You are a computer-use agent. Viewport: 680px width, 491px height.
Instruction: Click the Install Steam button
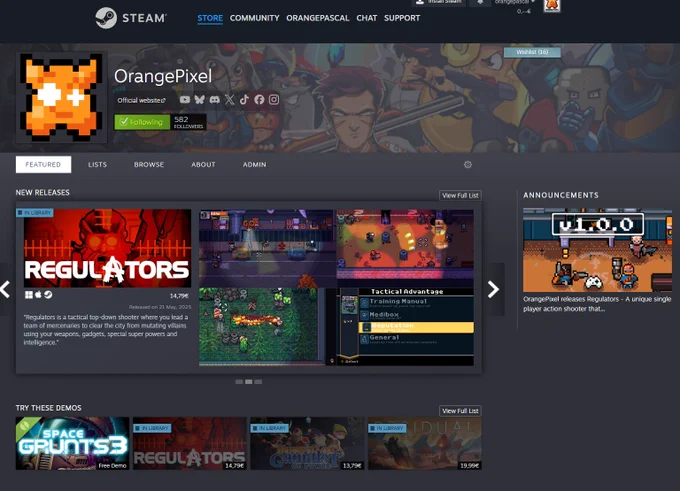[x=438, y=2]
